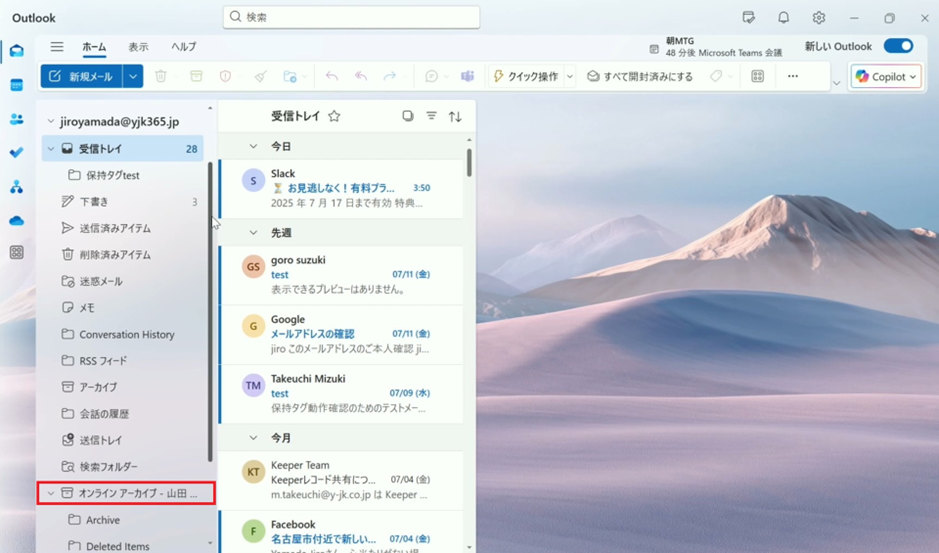Open the org explorer icon in rail
Screen dimensions: 939x553
click(17, 188)
